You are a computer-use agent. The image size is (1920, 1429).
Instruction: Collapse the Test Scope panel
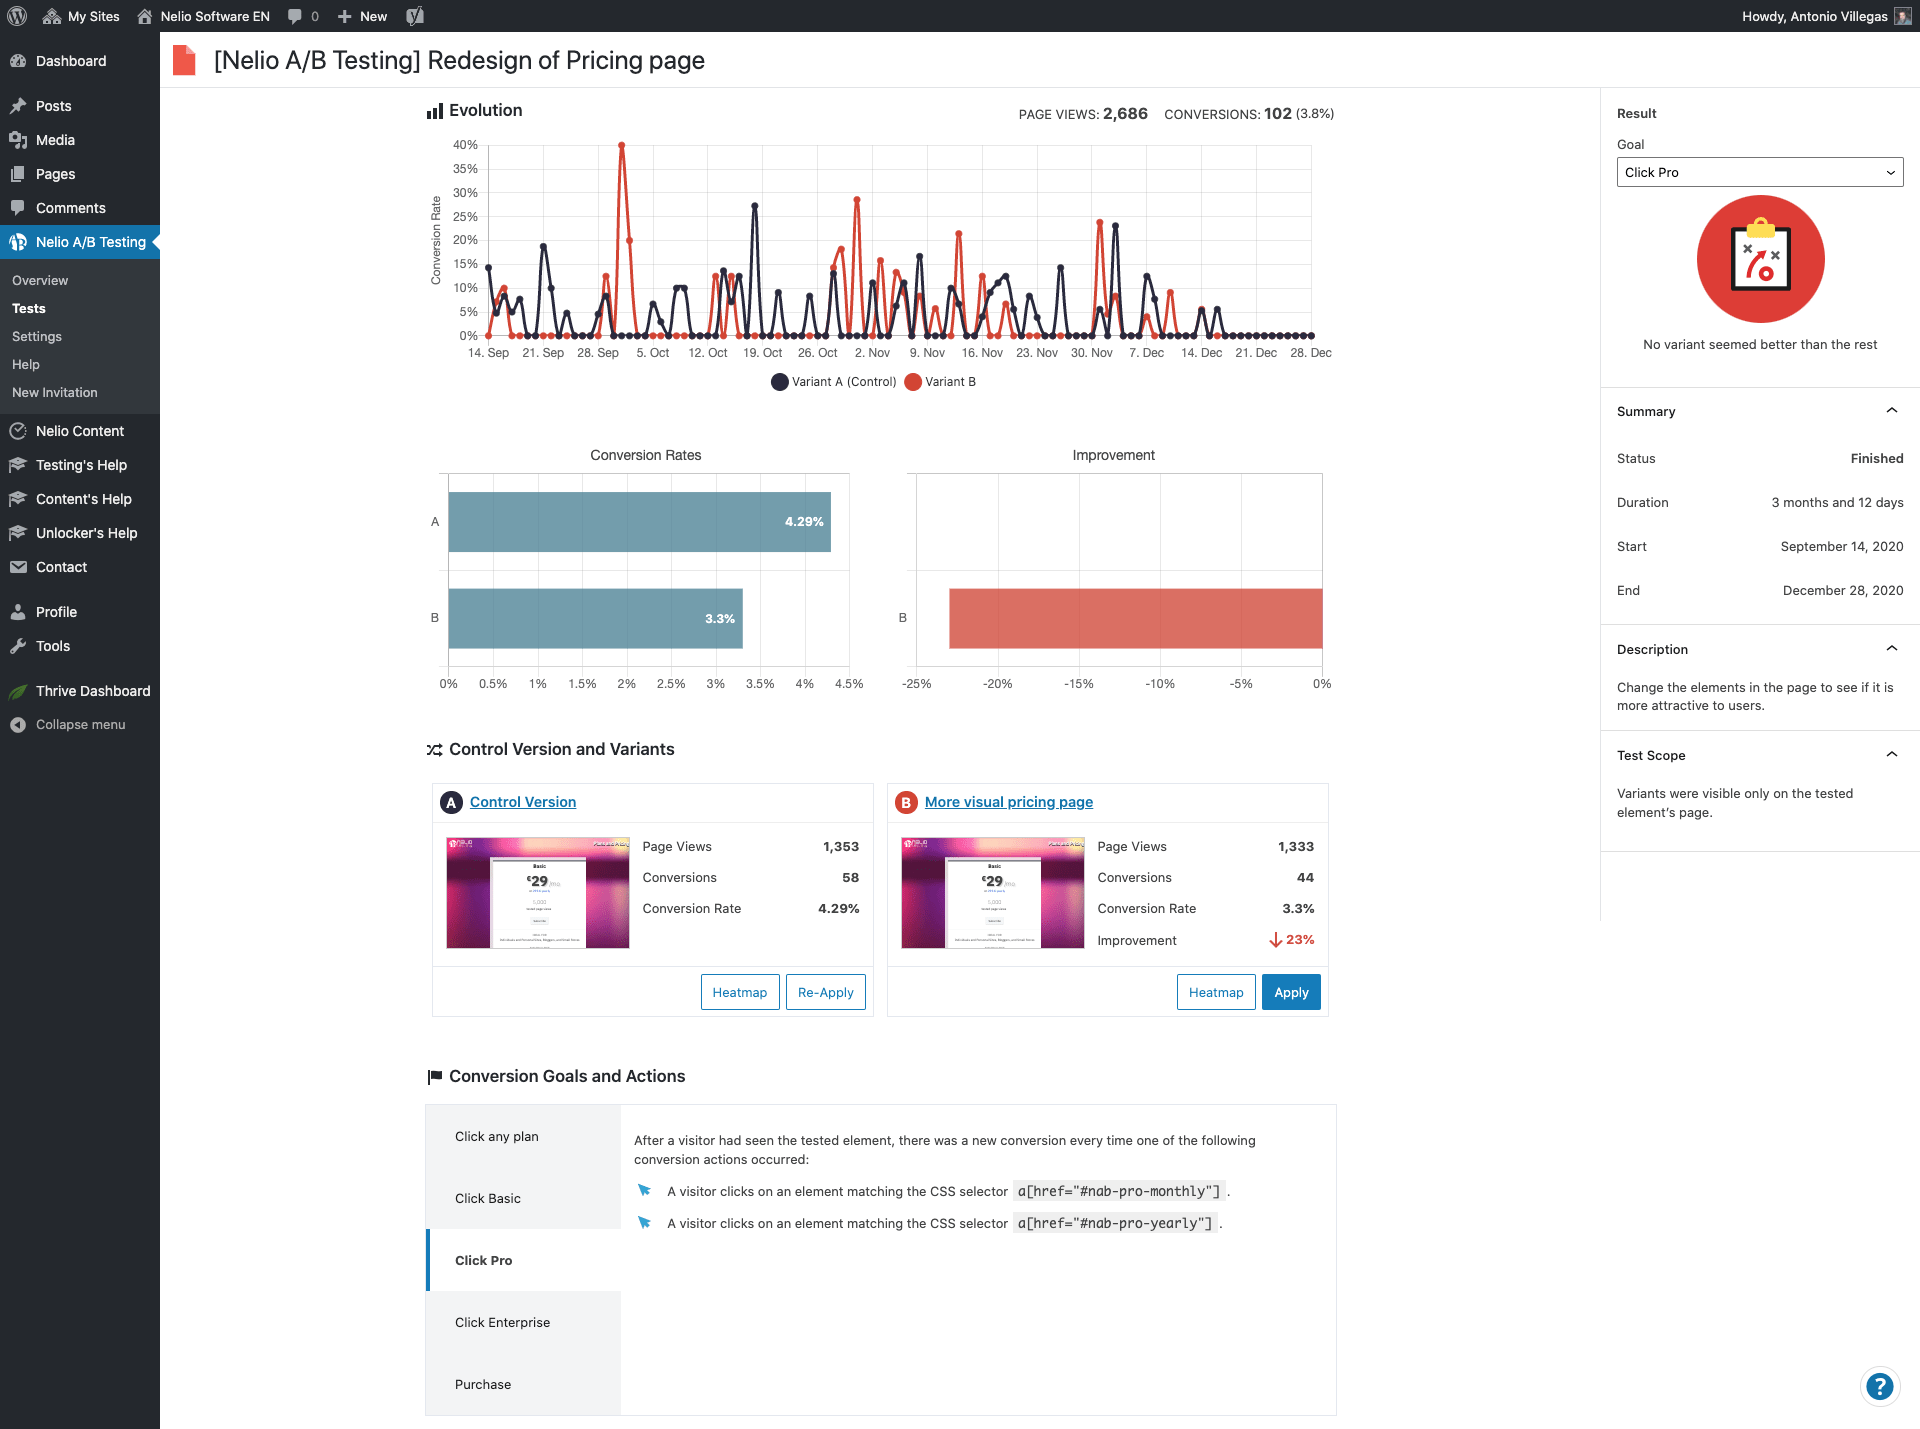pos(1891,755)
